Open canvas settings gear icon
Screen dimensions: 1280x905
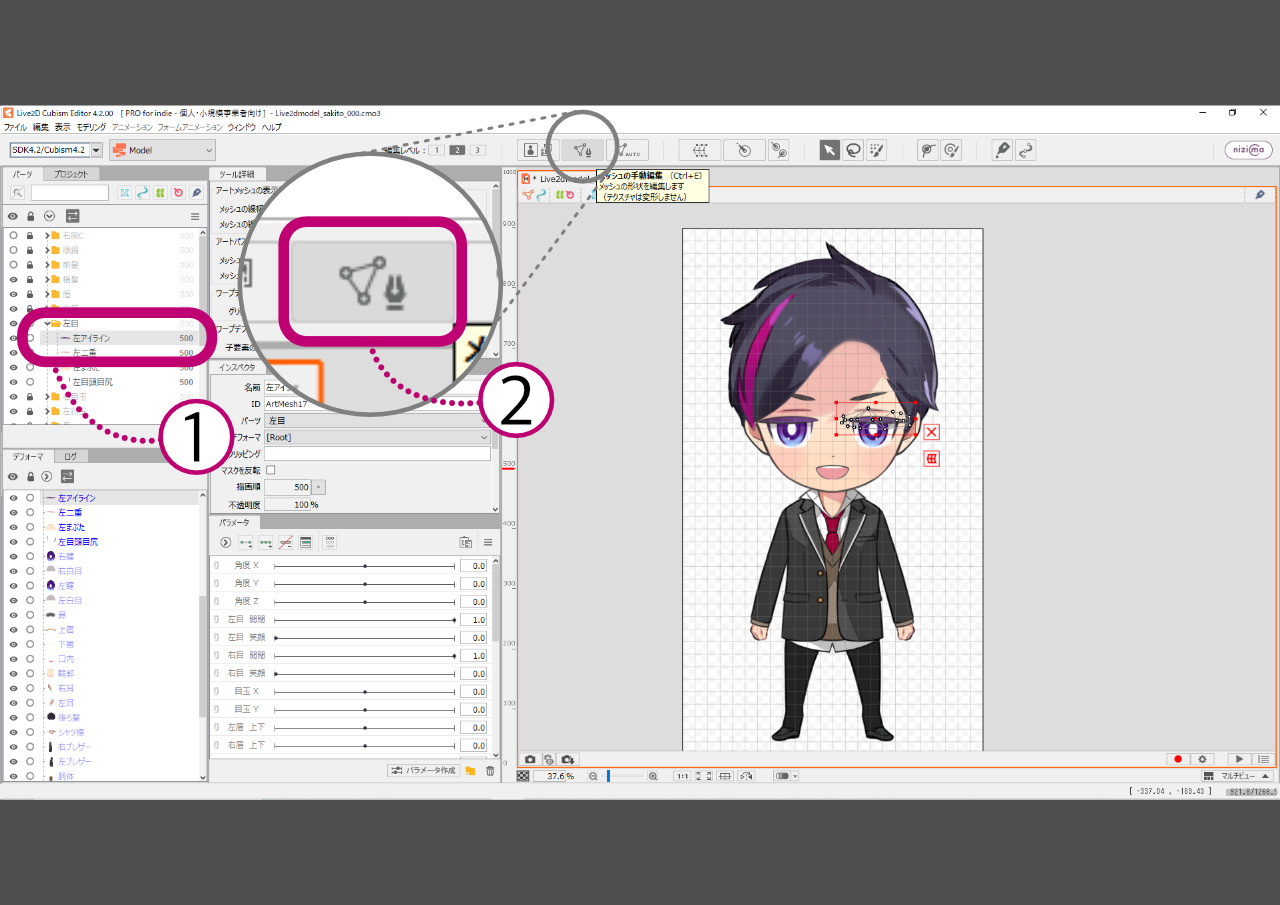1203,760
